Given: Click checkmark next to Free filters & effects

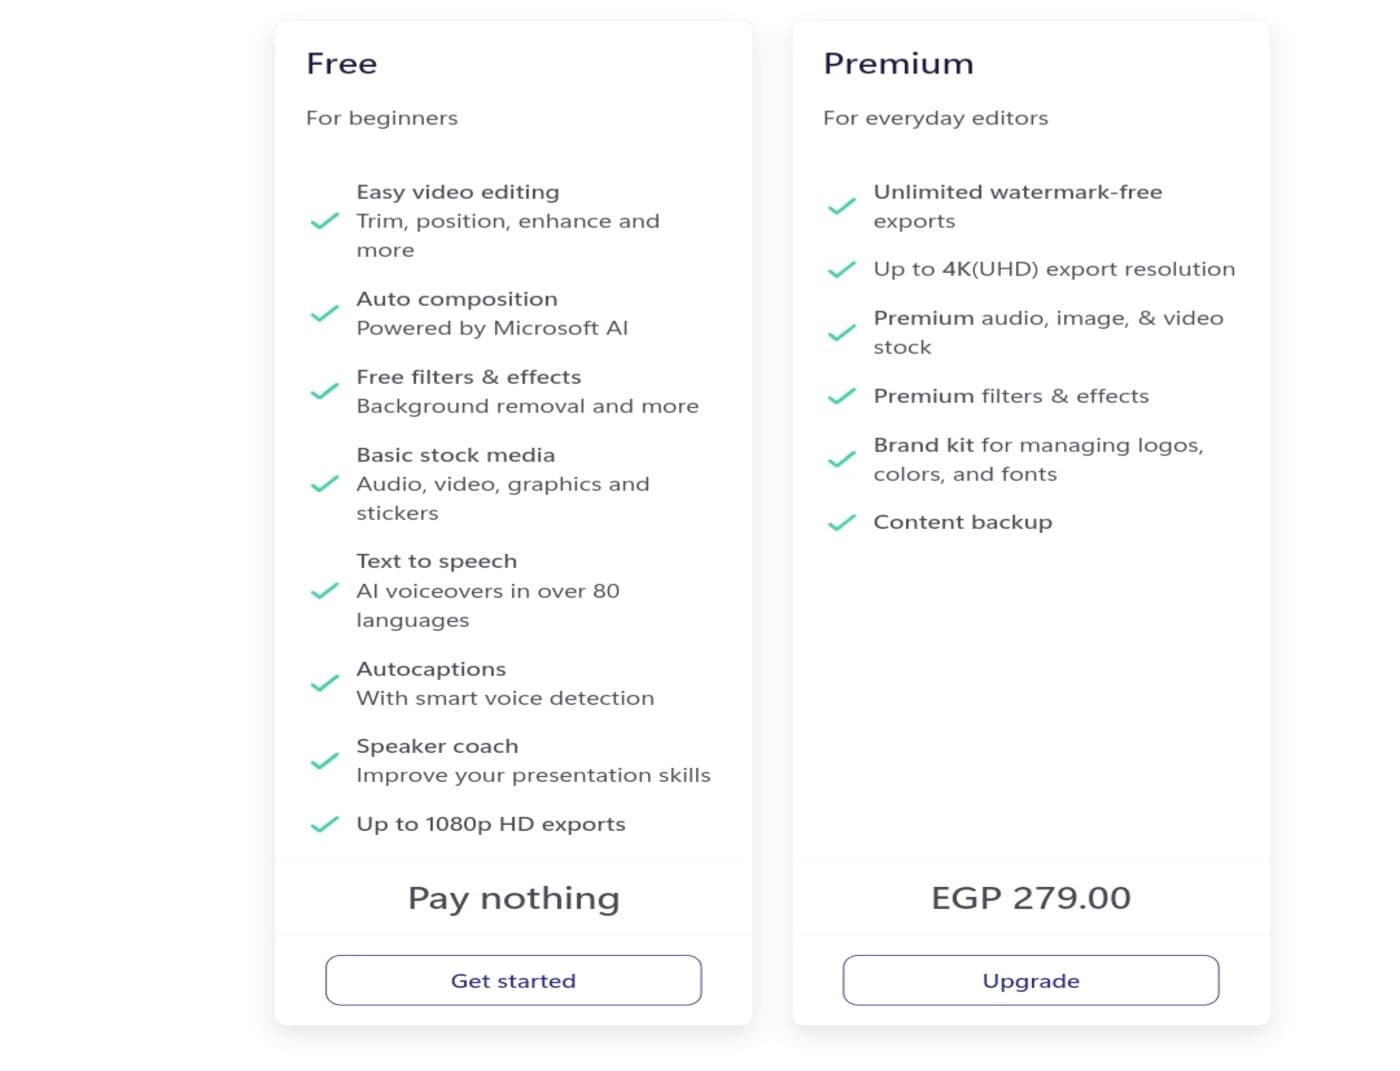Looking at the screenshot, I should 324,392.
